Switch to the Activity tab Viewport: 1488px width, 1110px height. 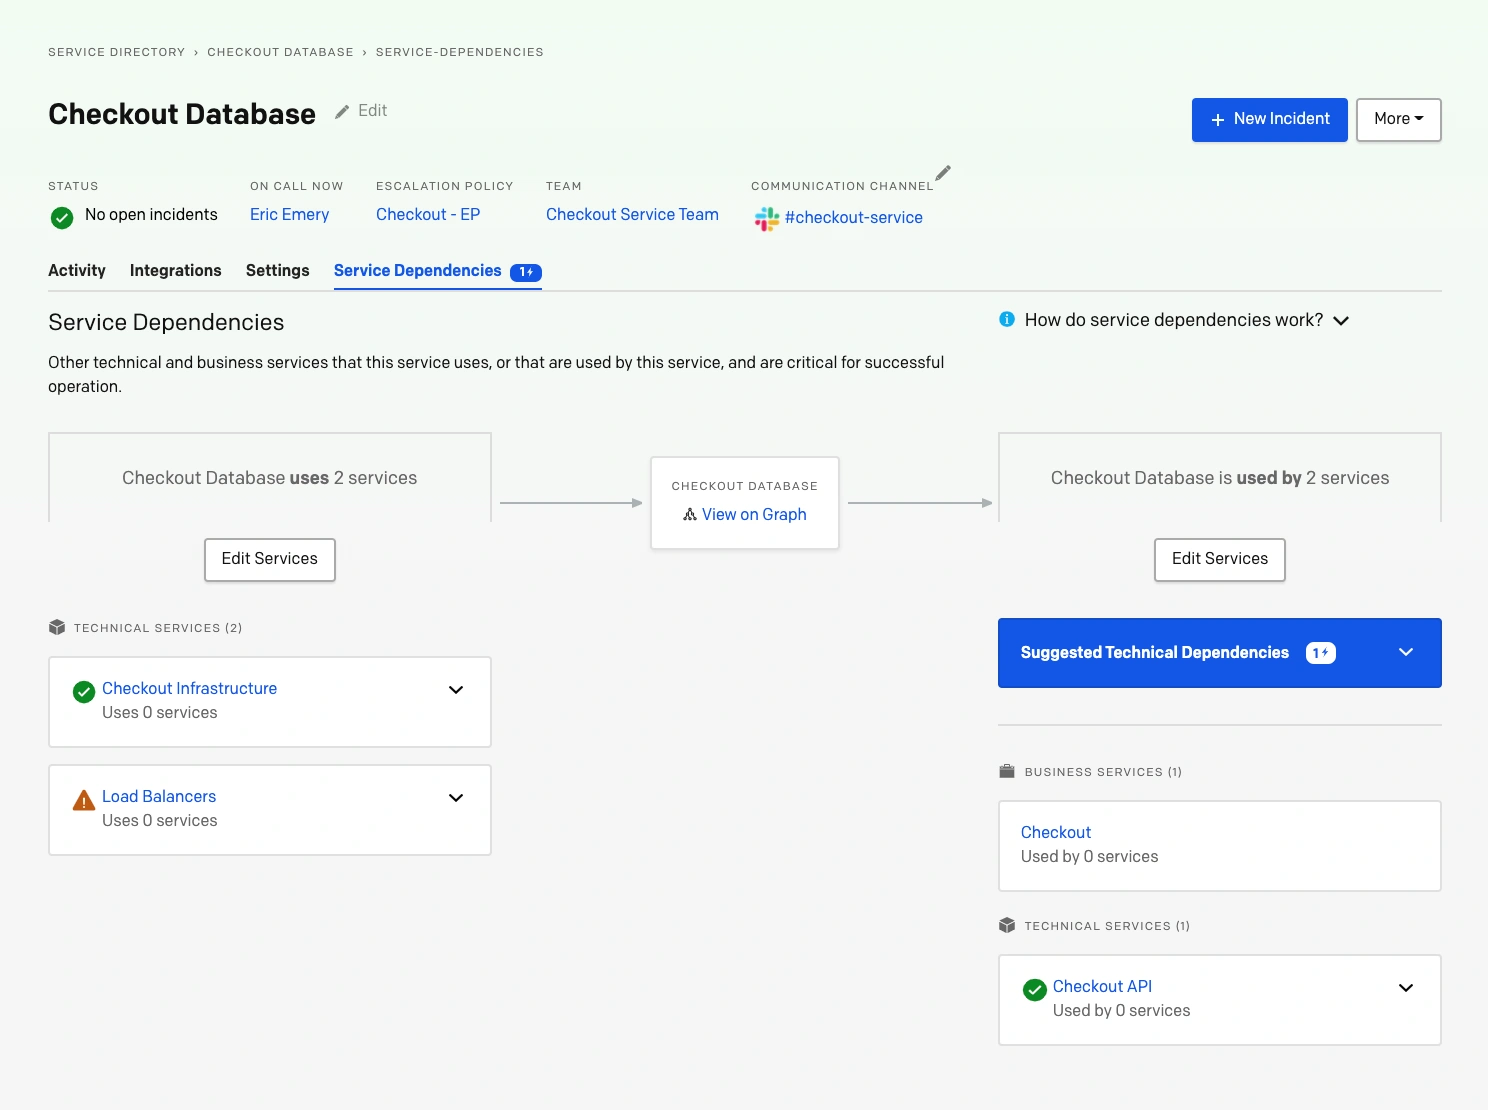(x=77, y=271)
